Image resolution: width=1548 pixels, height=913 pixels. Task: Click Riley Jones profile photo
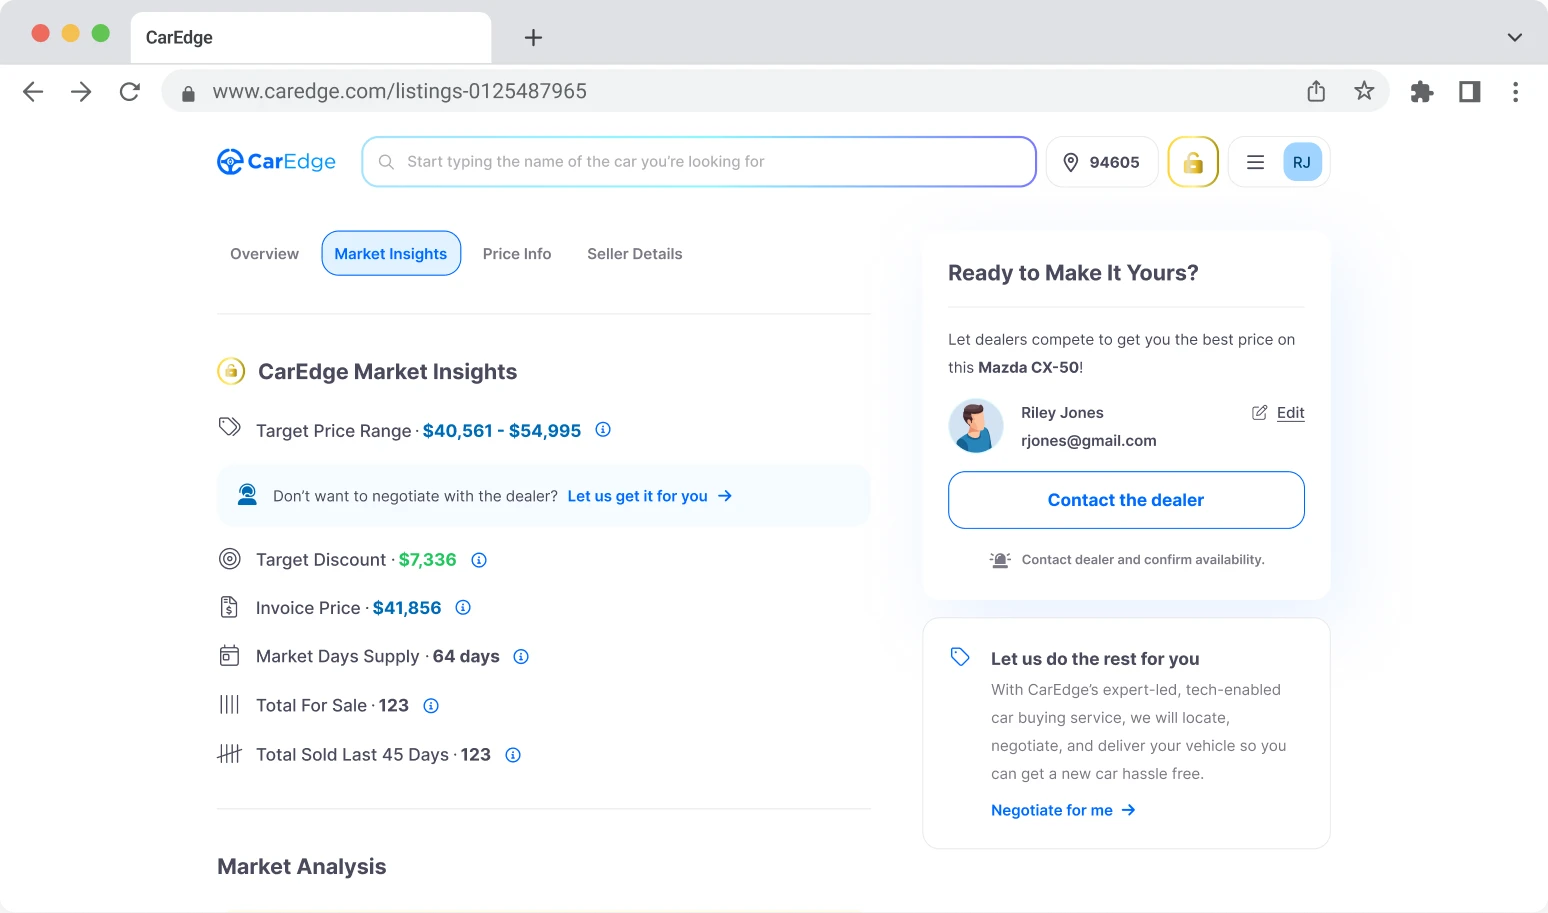[x=976, y=426]
